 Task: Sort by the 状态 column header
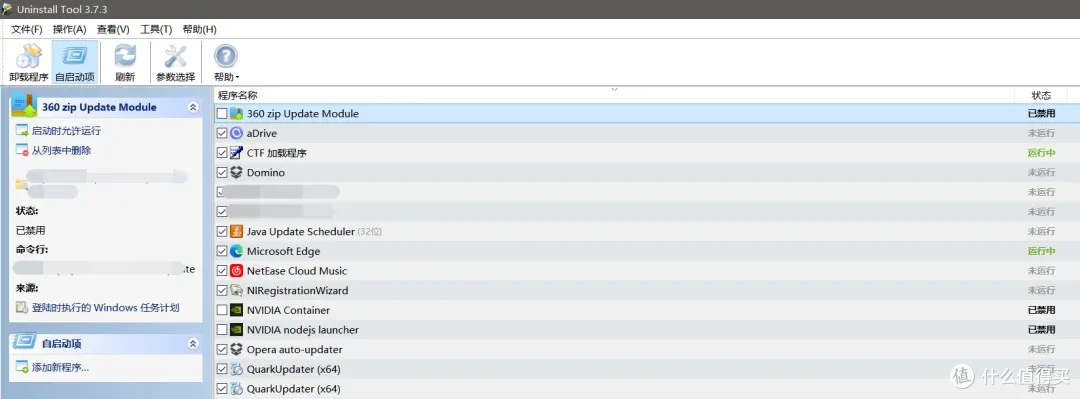coord(1041,95)
